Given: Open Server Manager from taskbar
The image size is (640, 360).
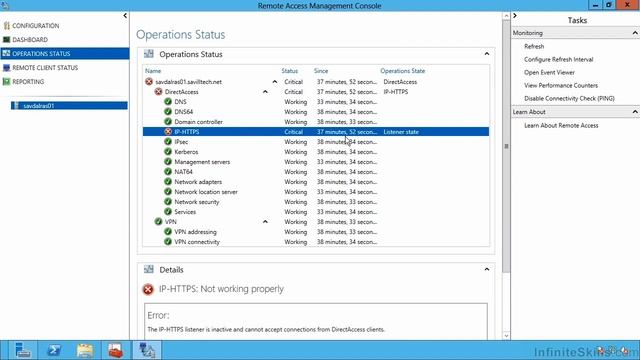Looking at the screenshot, I should tap(23, 350).
